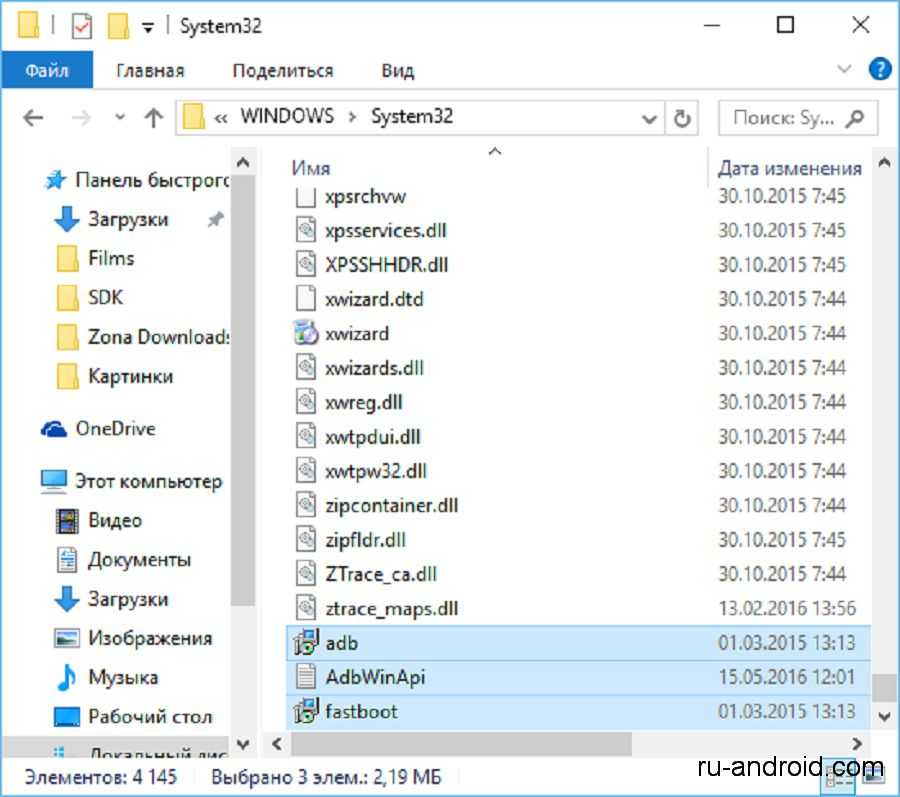This screenshot has width=900, height=797.
Task: Sort files by the Имя column header
Action: tap(312, 168)
